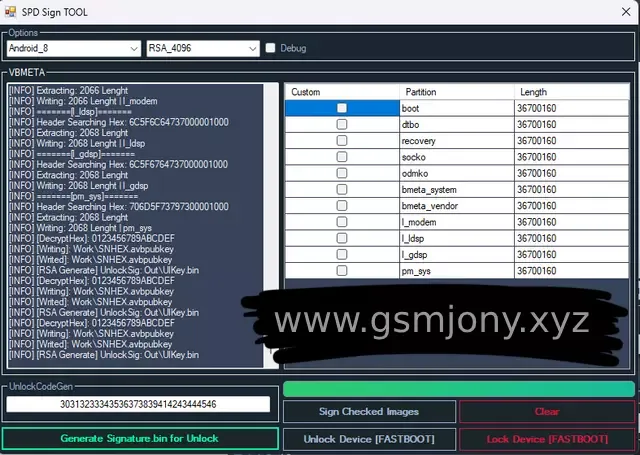The height and width of the screenshot is (455, 640).
Task: Click the length value in recovery row
Action: pyautogui.click(x=571, y=141)
